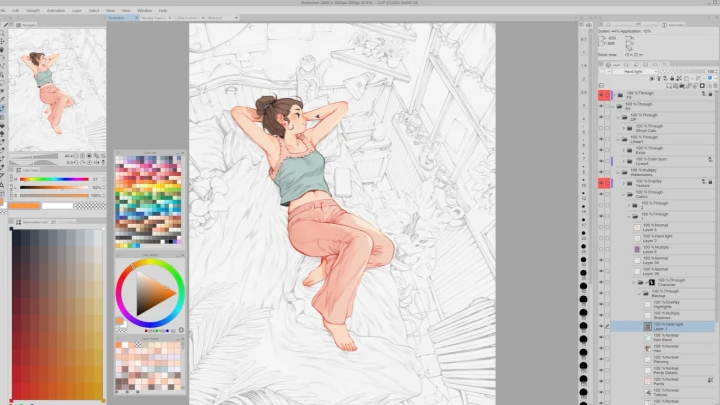720x405 pixels.
Task: Click pen editing icon beside Layer 1
Action: [x=607, y=326]
